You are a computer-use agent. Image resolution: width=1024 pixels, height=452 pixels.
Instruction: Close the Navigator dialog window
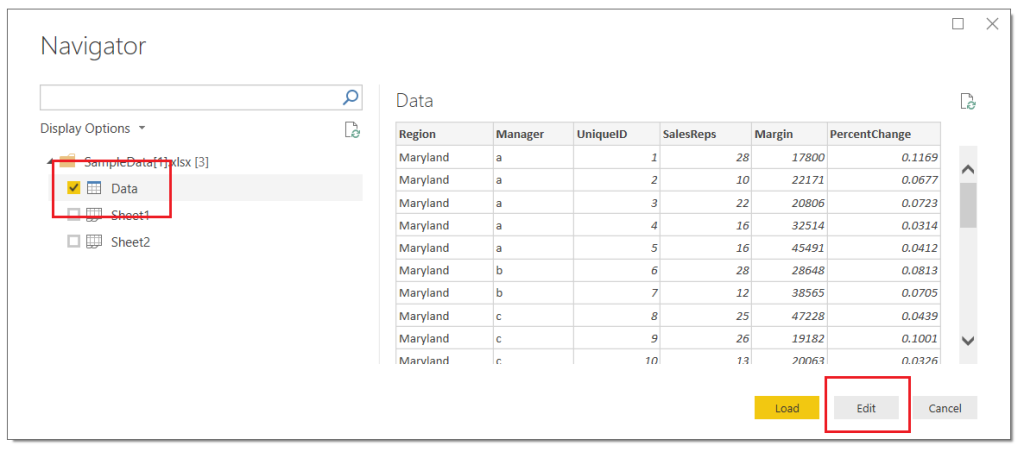993,24
